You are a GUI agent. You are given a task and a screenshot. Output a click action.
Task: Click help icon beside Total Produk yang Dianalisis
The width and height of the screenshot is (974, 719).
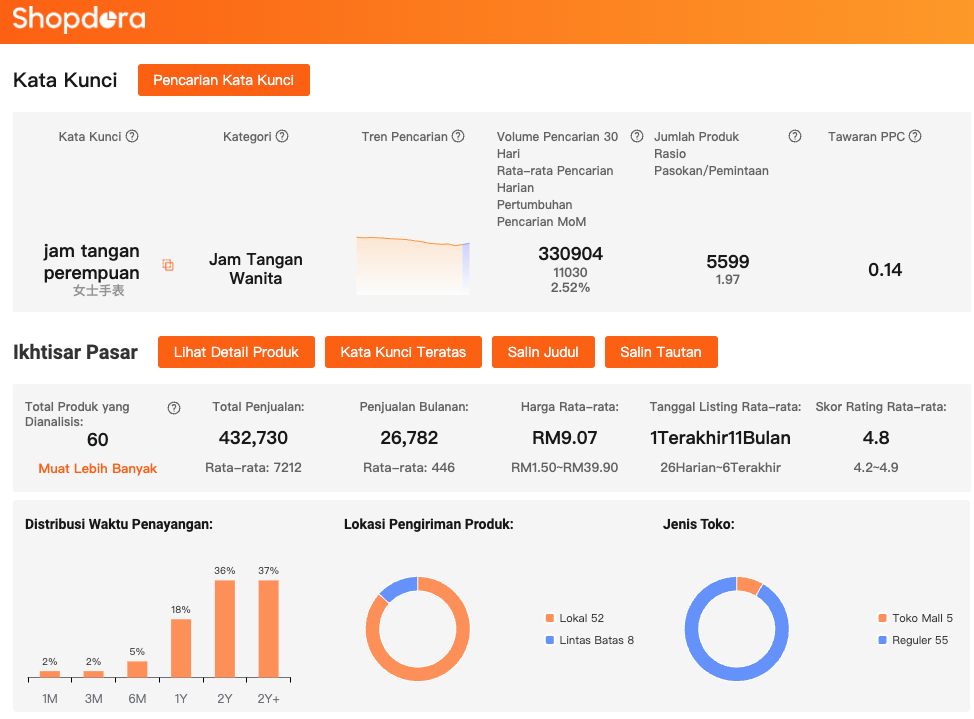coord(174,408)
